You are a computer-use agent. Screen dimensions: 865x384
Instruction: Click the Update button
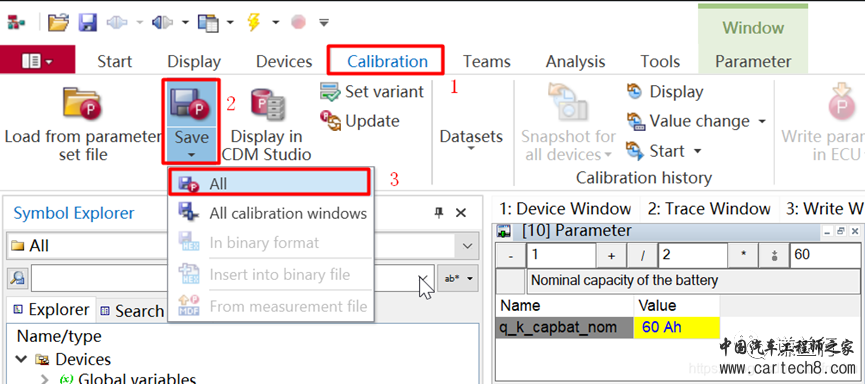click(360, 121)
